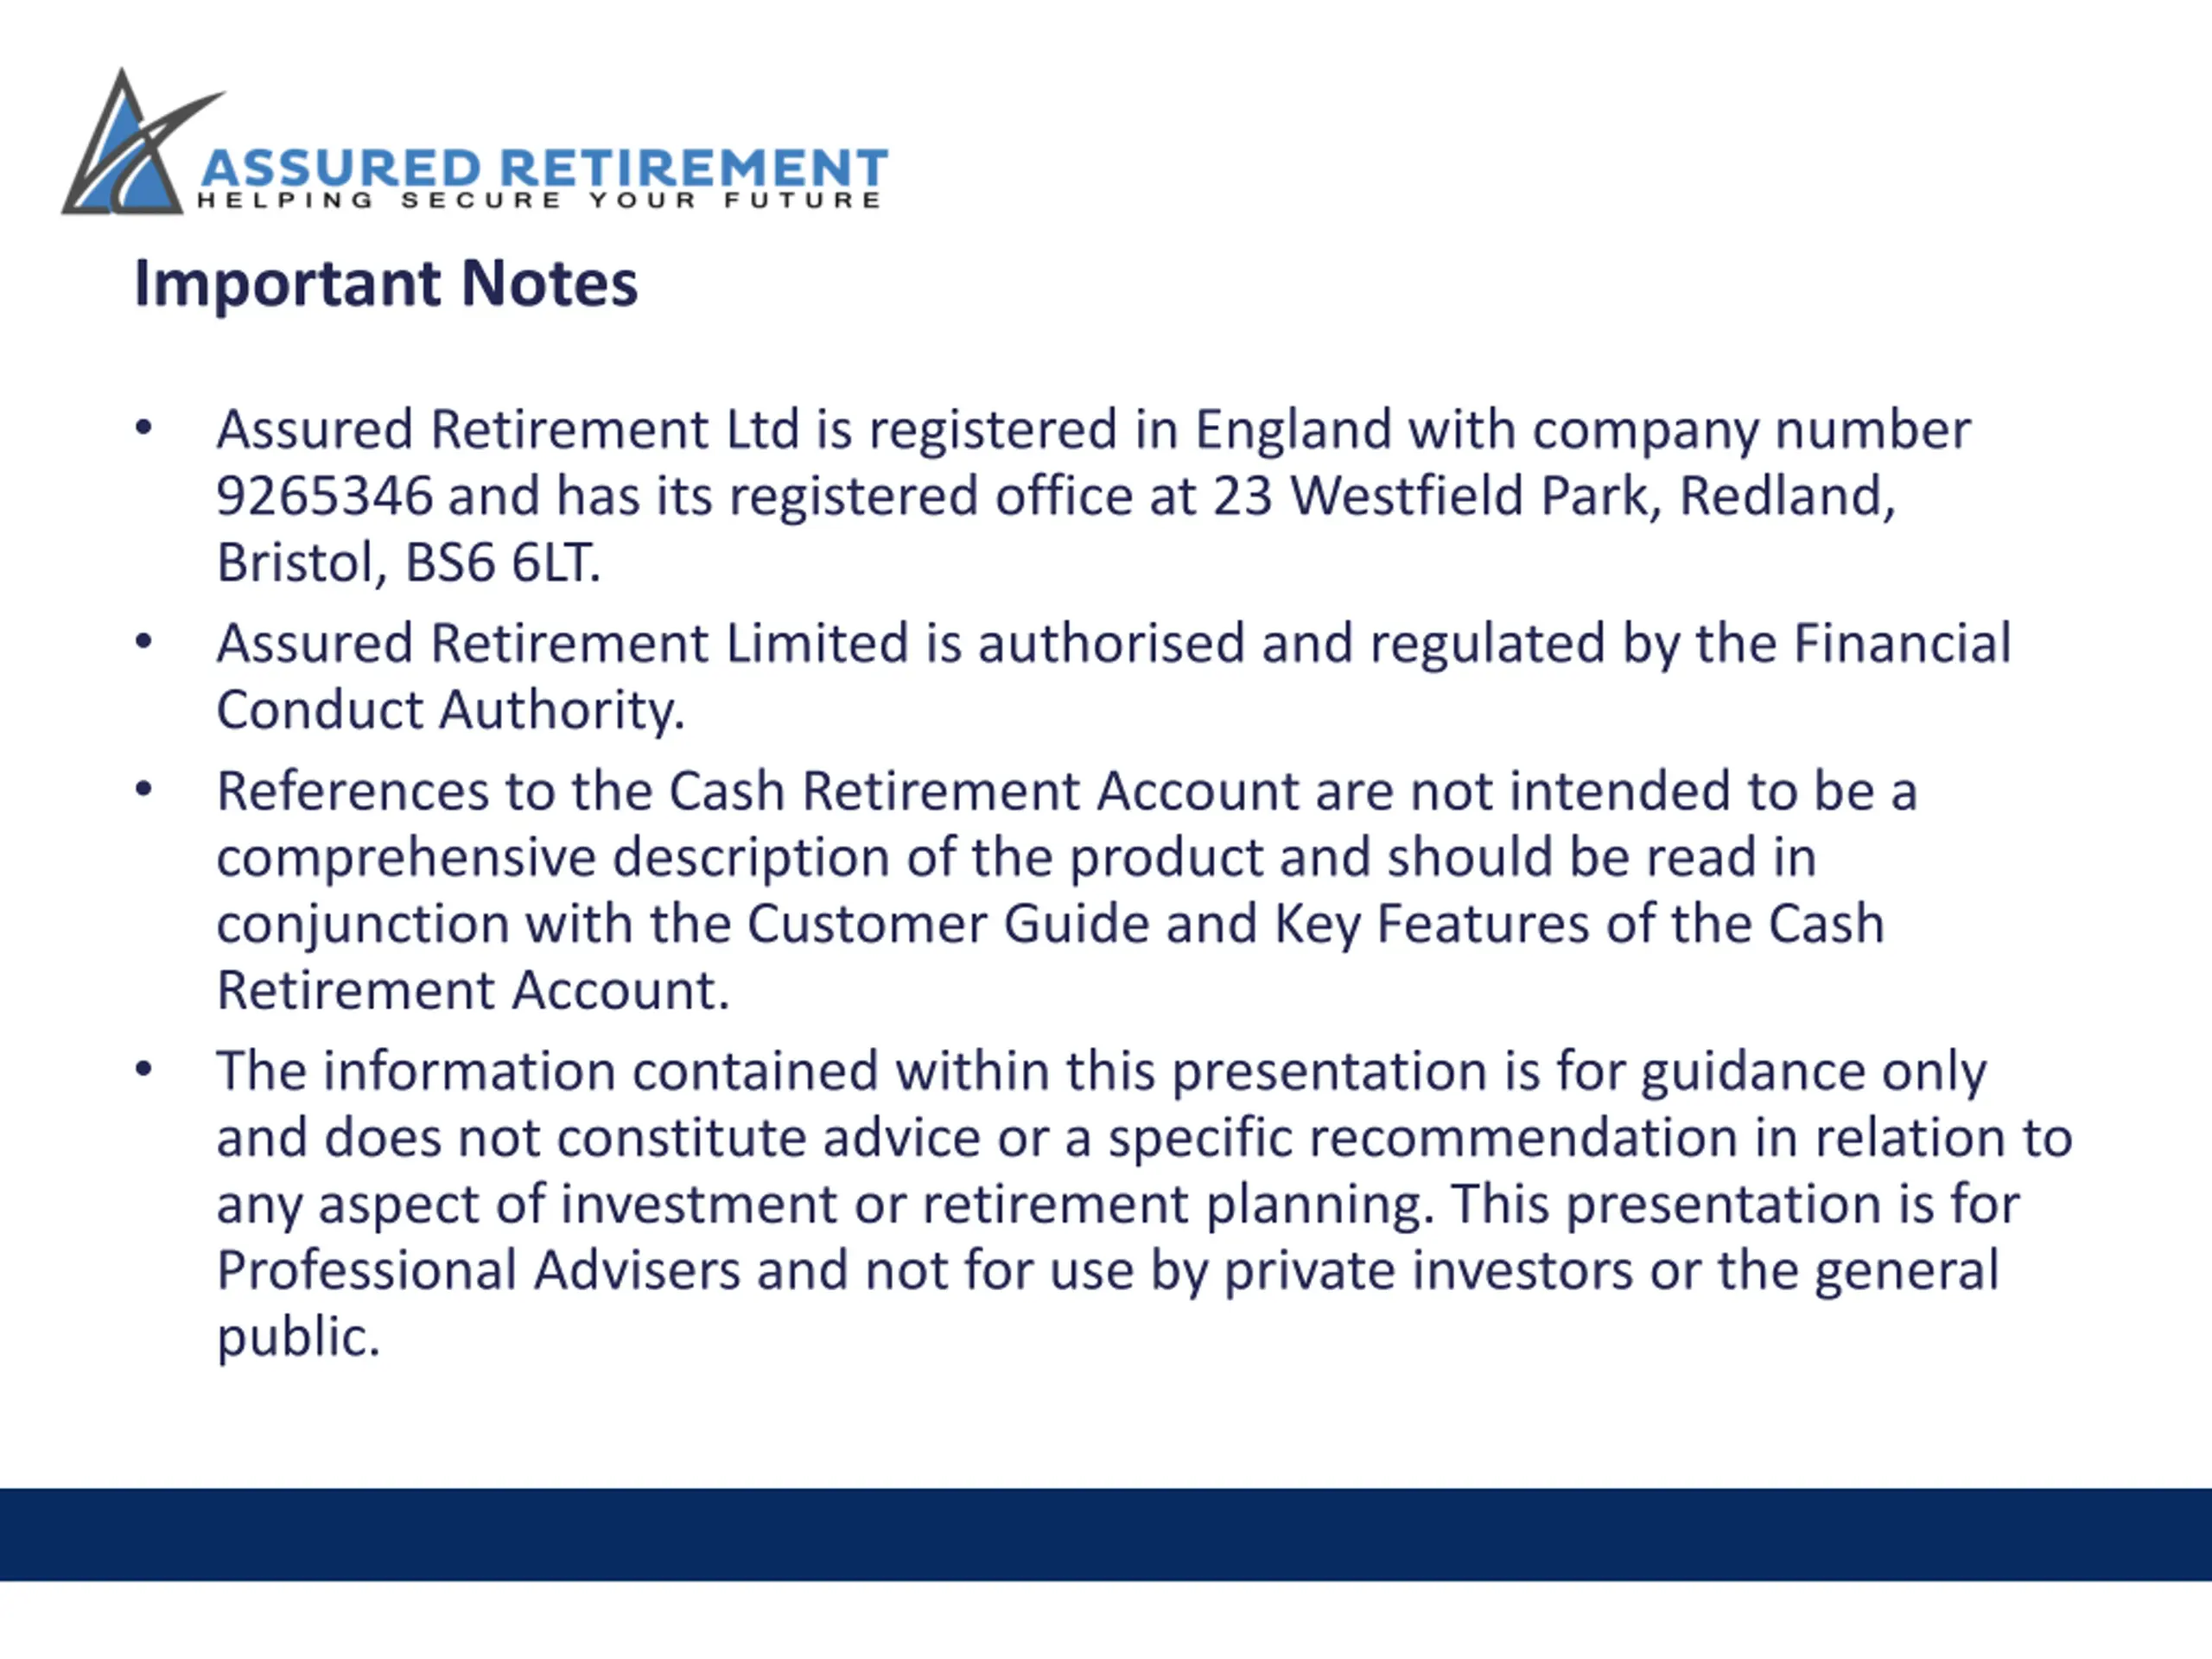
Task: Click the fourth bullet point marker
Action: 143,1070
